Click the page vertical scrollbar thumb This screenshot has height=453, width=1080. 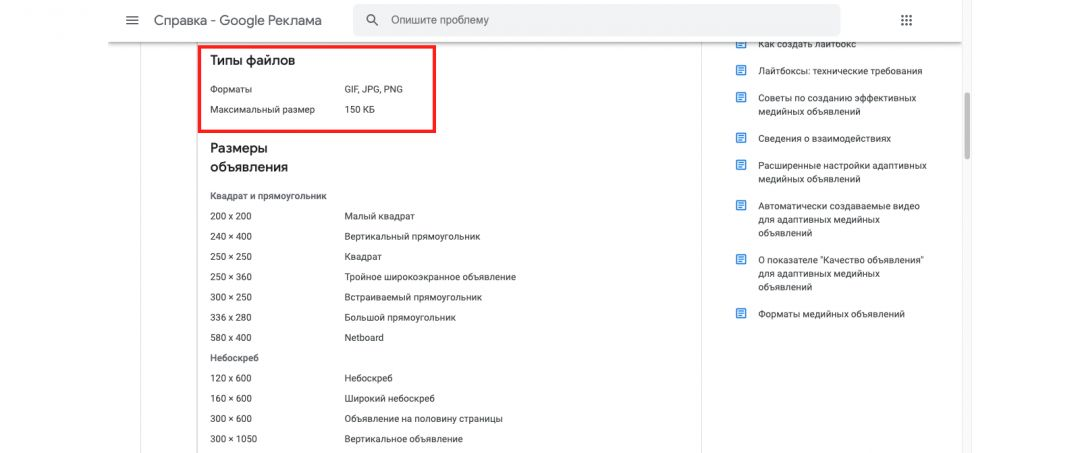click(x=967, y=126)
